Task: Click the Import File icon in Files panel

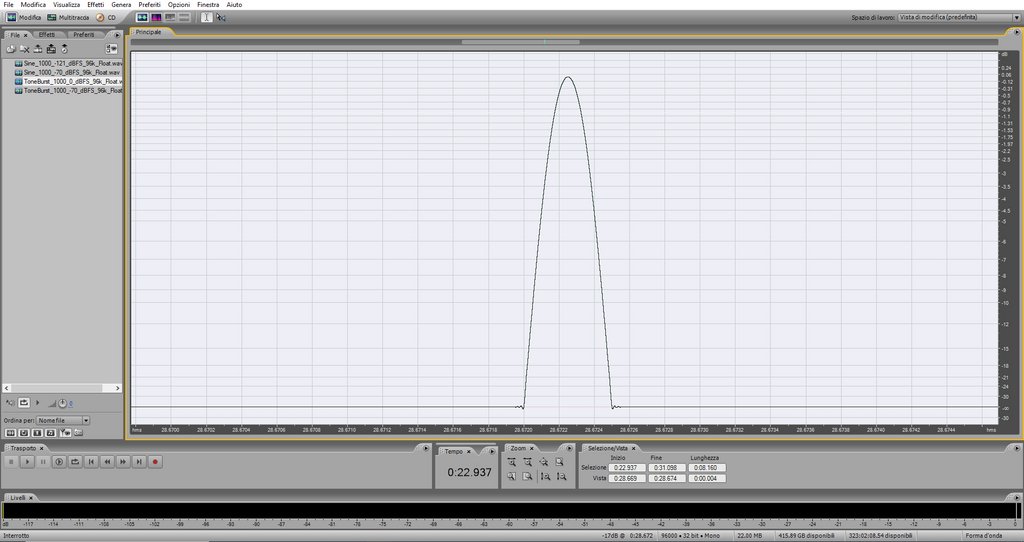Action: (10, 49)
